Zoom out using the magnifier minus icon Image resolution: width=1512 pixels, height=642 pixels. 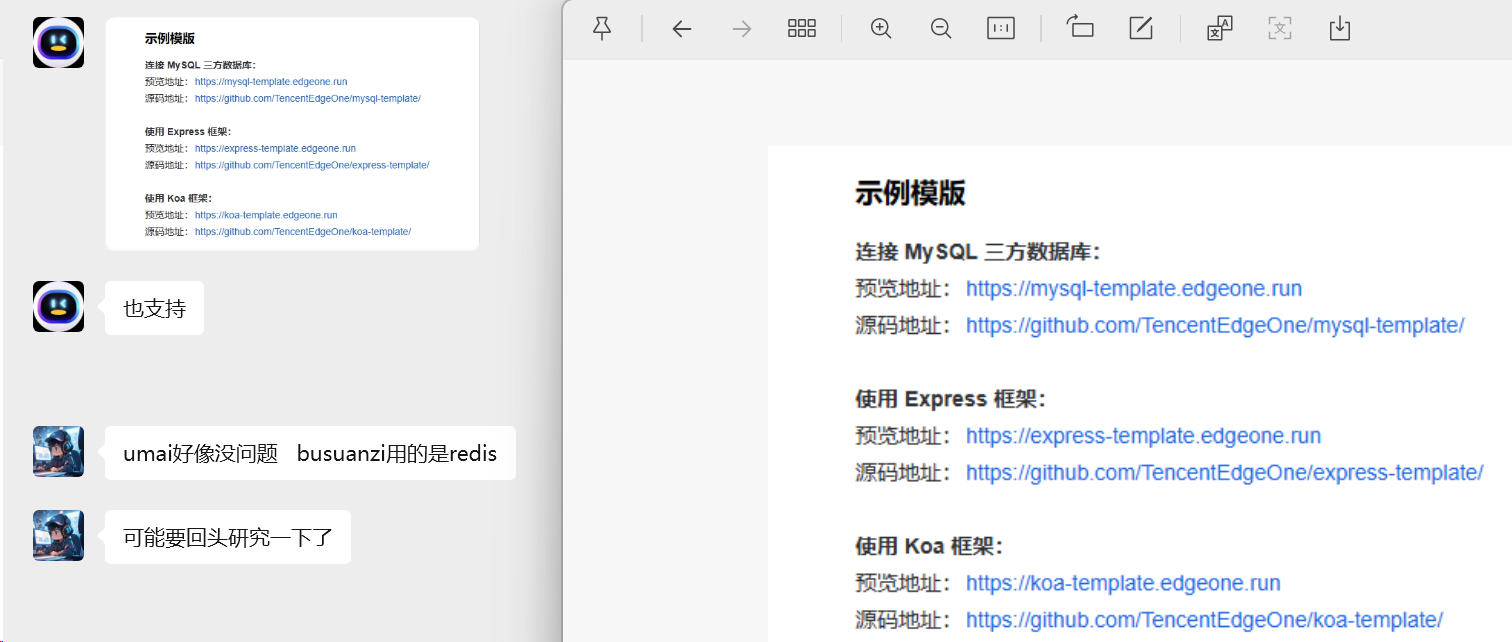(941, 29)
